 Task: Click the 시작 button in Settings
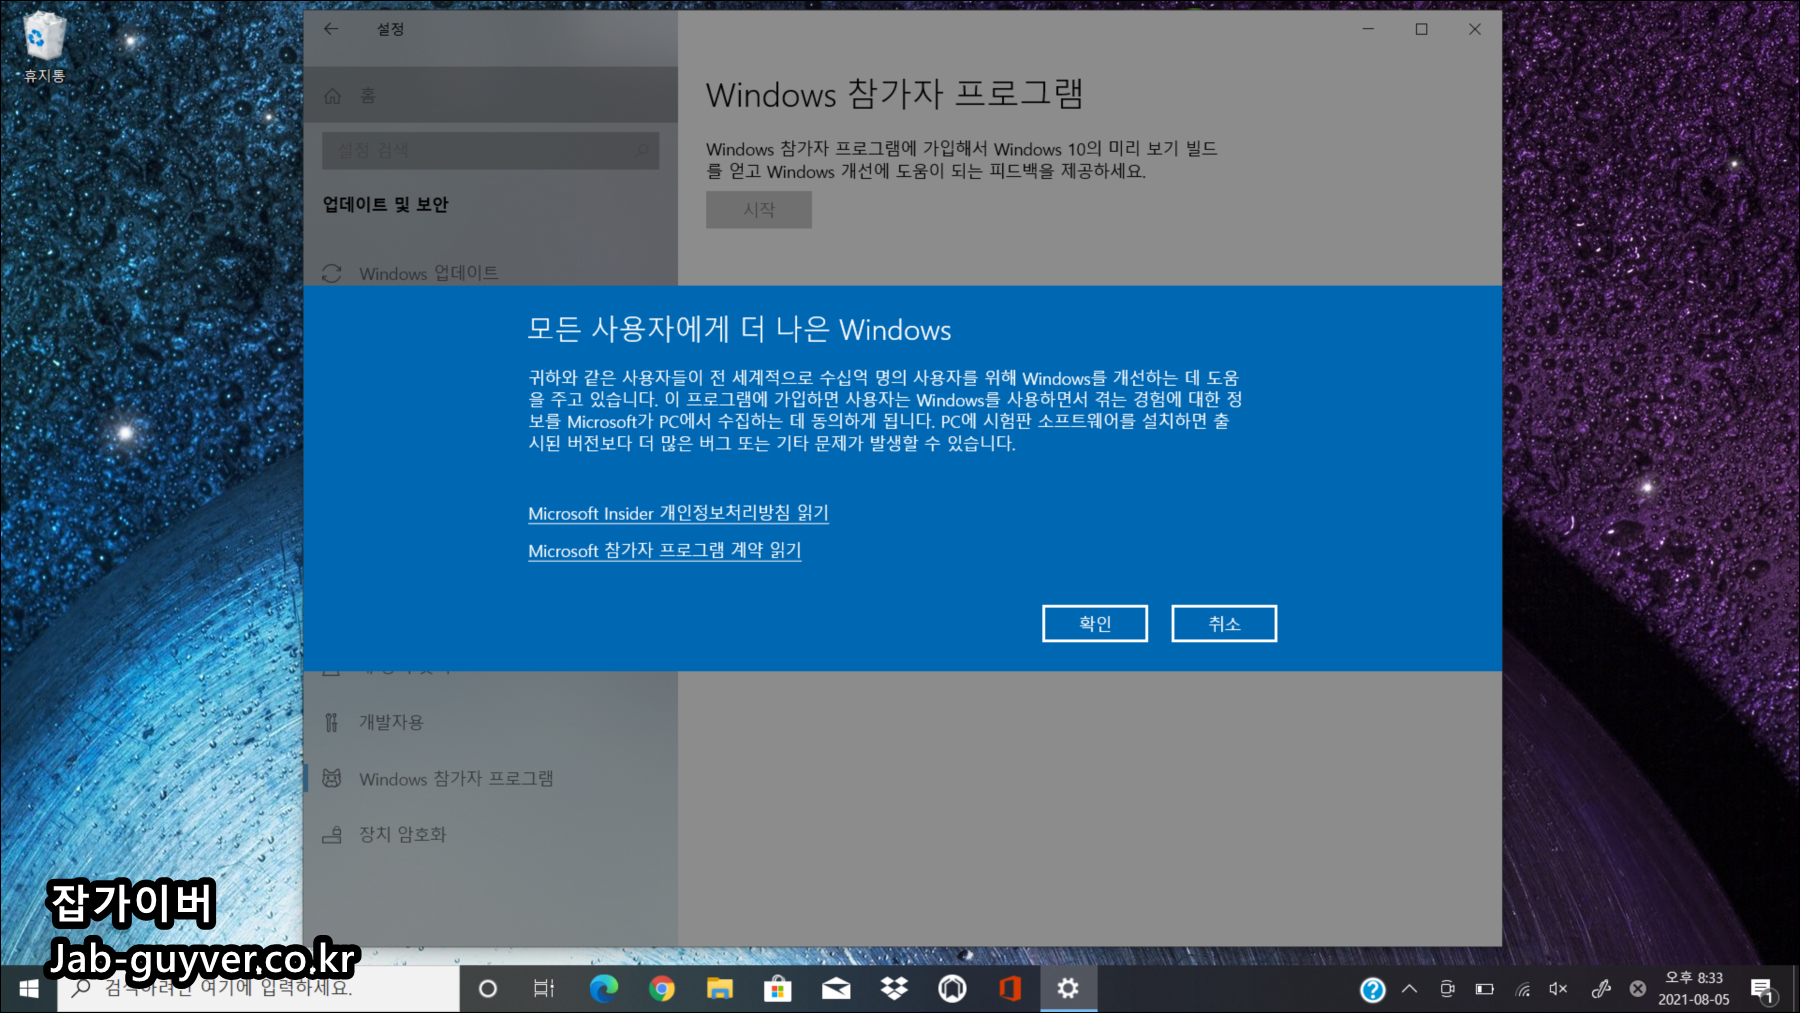pos(758,210)
